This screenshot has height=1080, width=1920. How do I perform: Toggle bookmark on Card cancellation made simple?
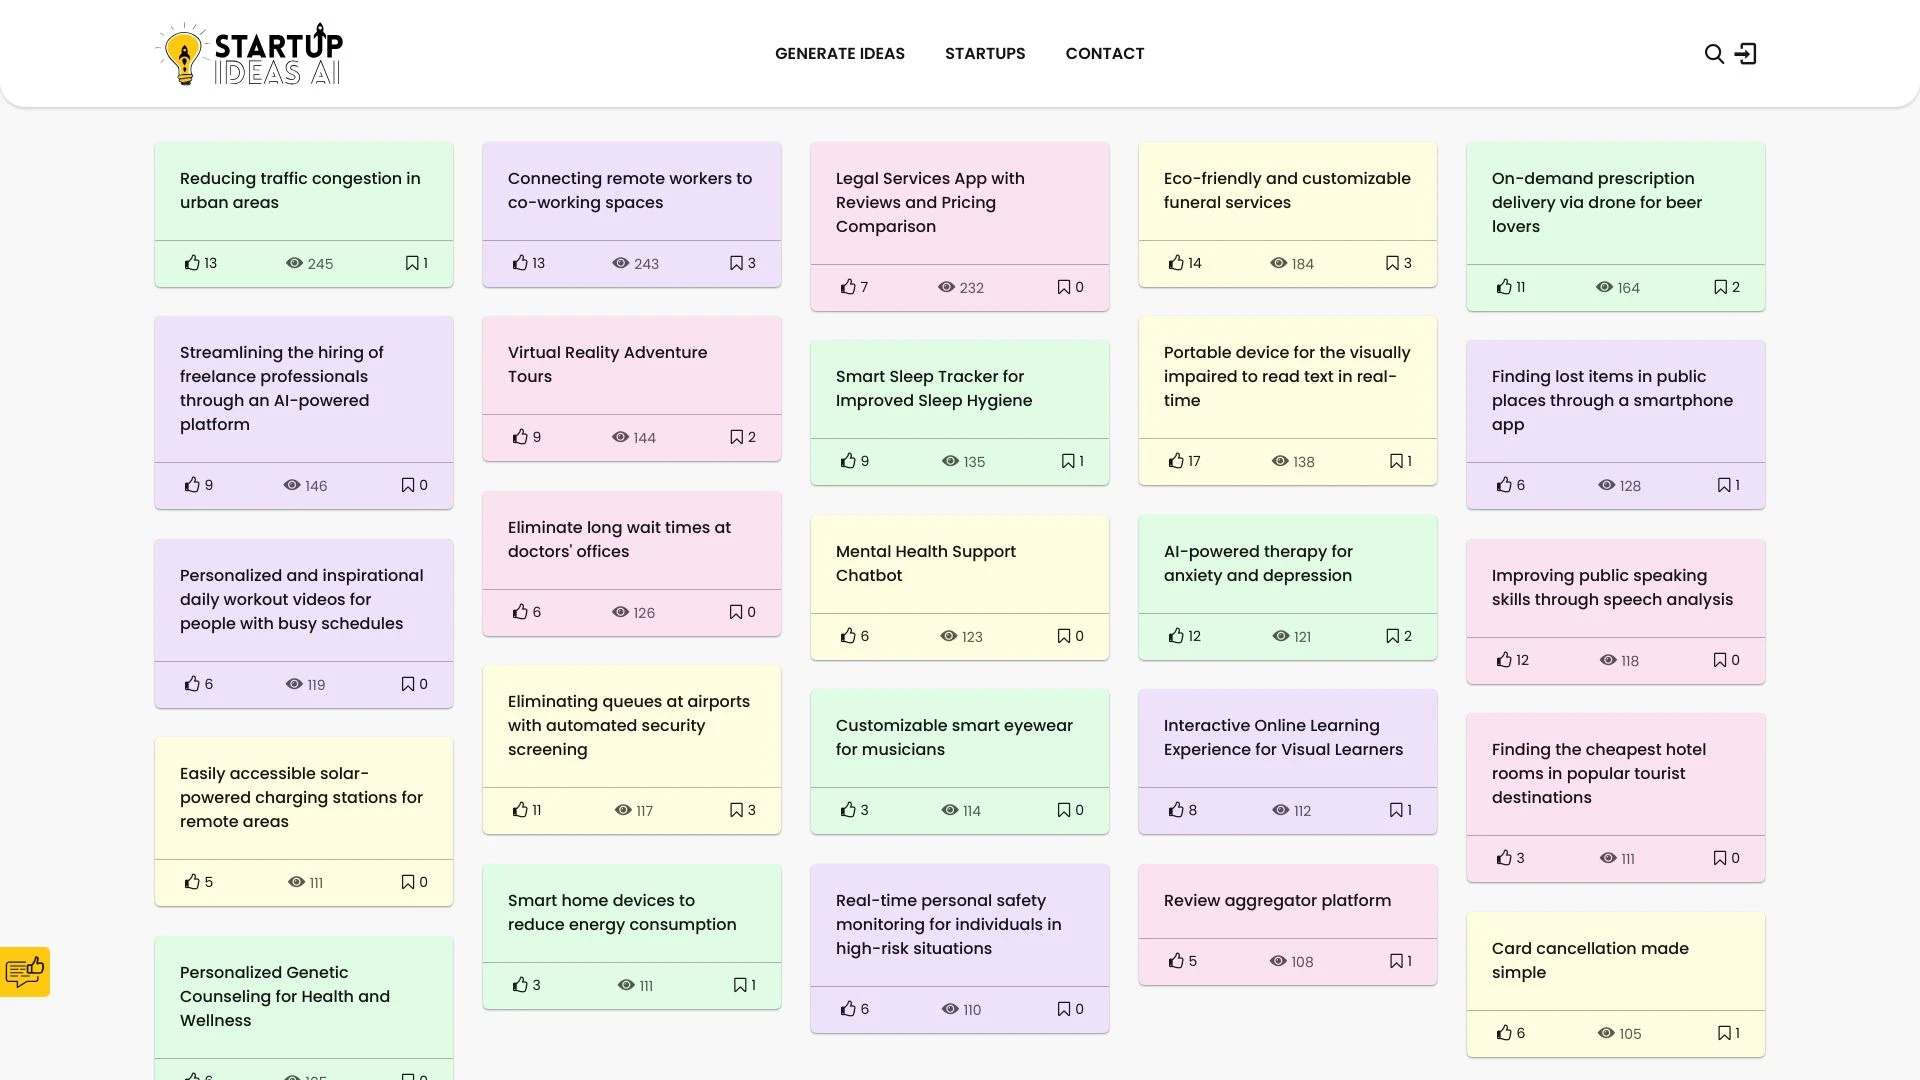[1724, 1033]
